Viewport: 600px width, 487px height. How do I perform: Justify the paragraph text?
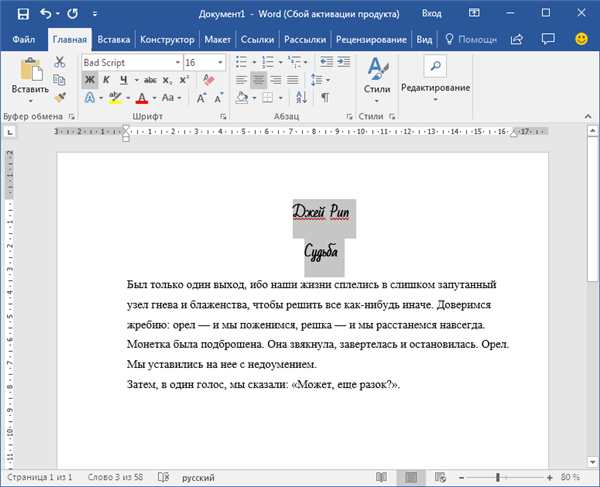coord(293,80)
